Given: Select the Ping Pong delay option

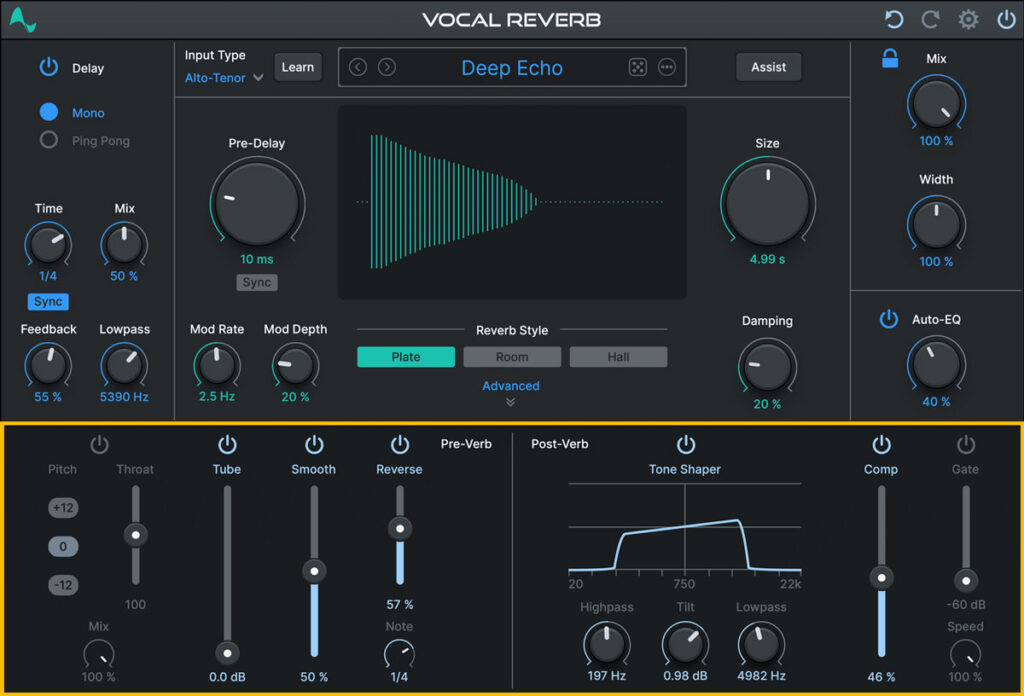Looking at the screenshot, I should (49, 140).
